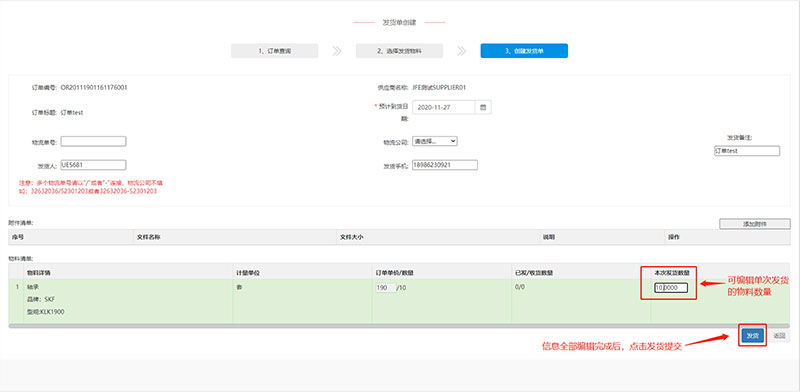The width and height of the screenshot is (800, 392).
Task: Click the 物流单号 input field
Action: pos(93,141)
